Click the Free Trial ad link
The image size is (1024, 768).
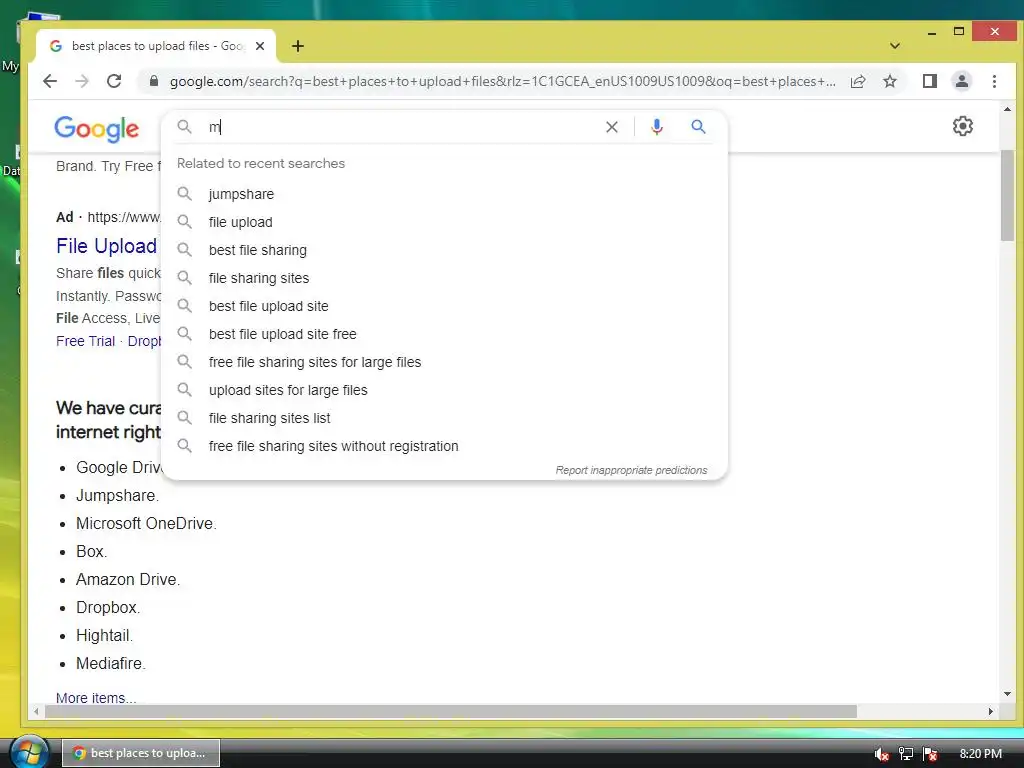(x=86, y=341)
